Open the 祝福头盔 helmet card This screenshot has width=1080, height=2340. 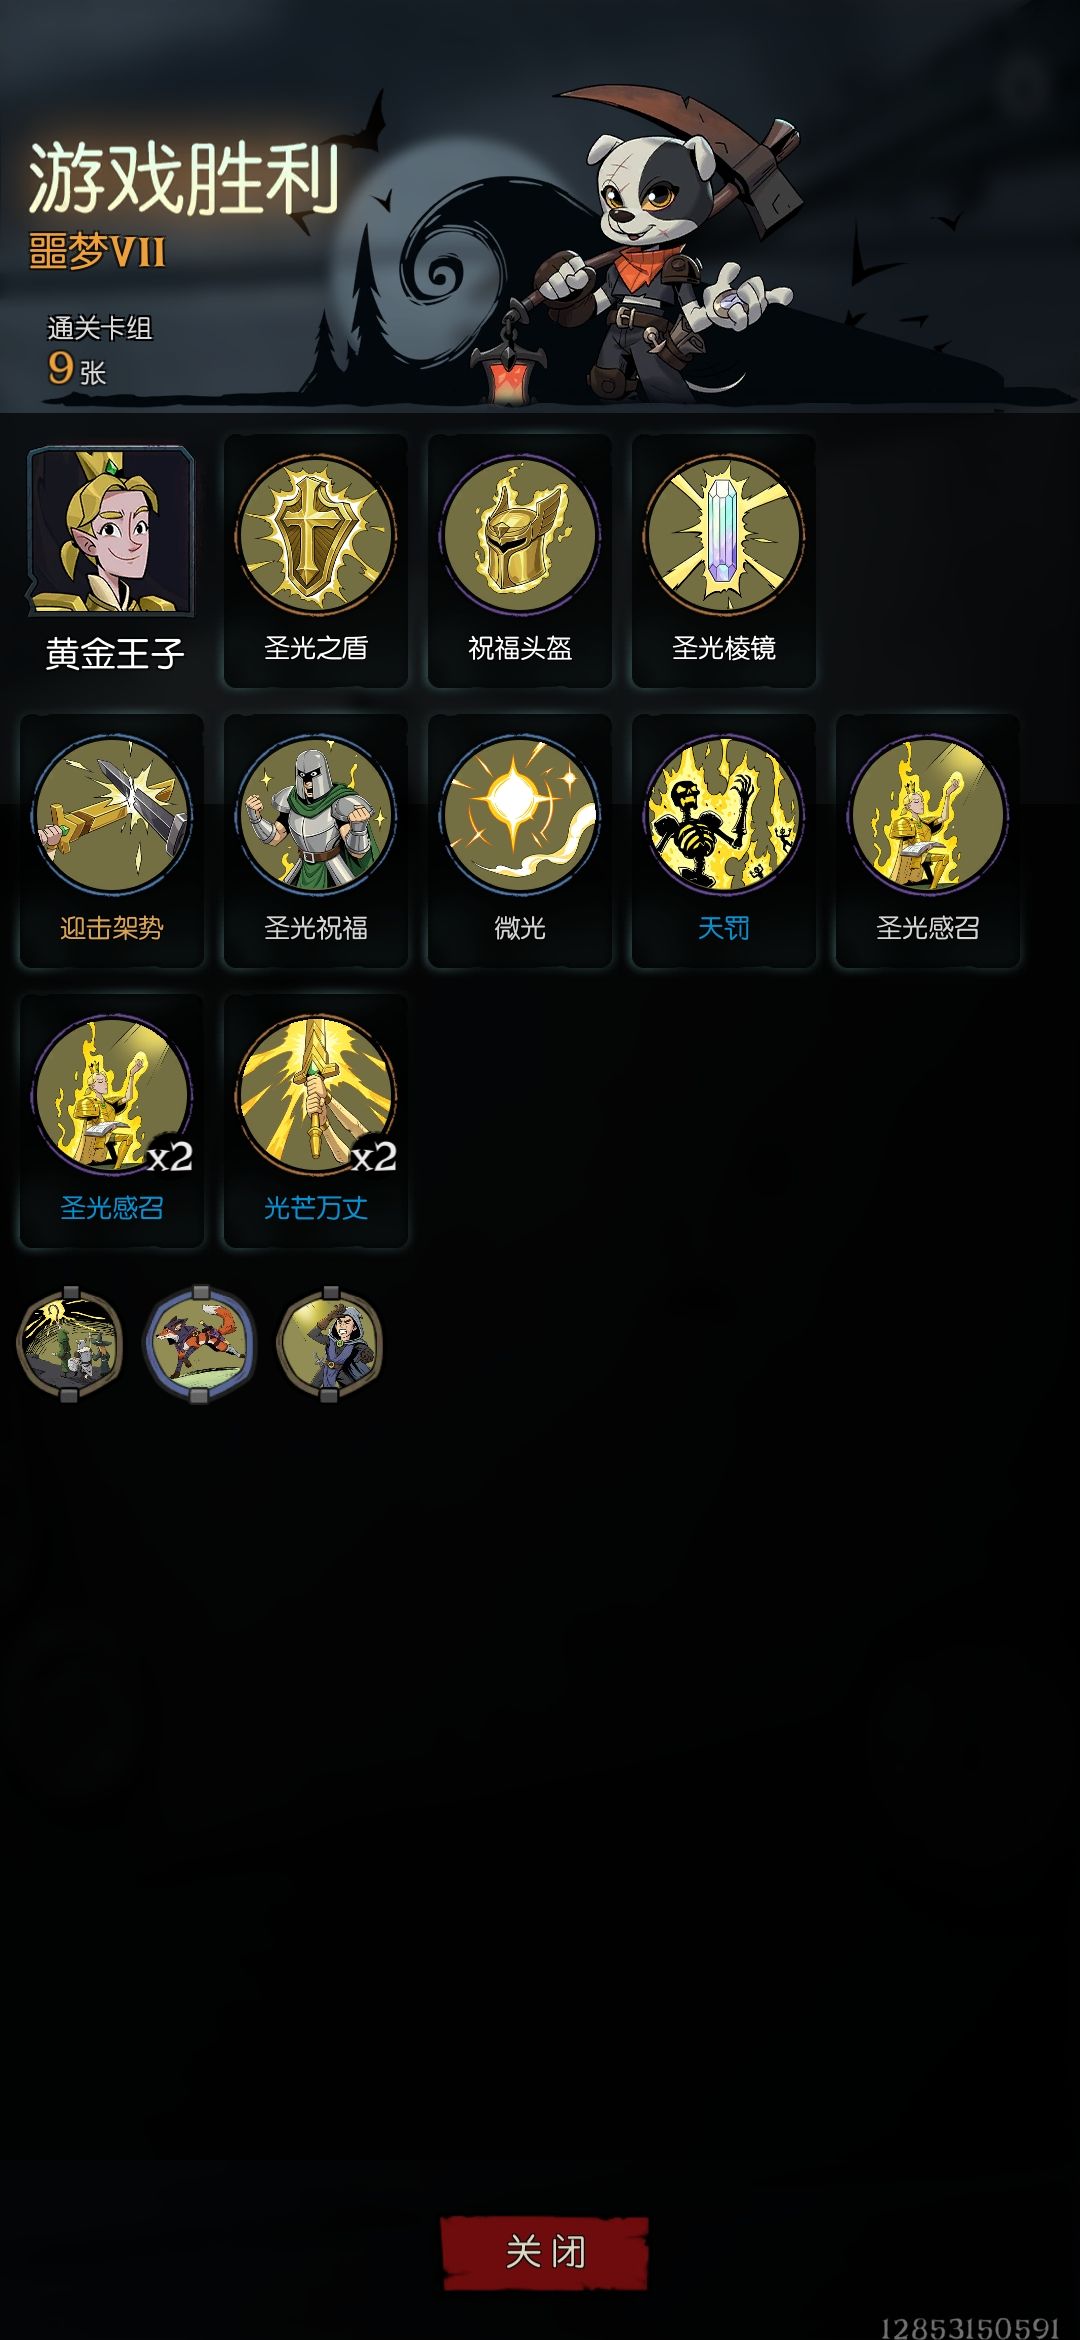pyautogui.click(x=520, y=560)
